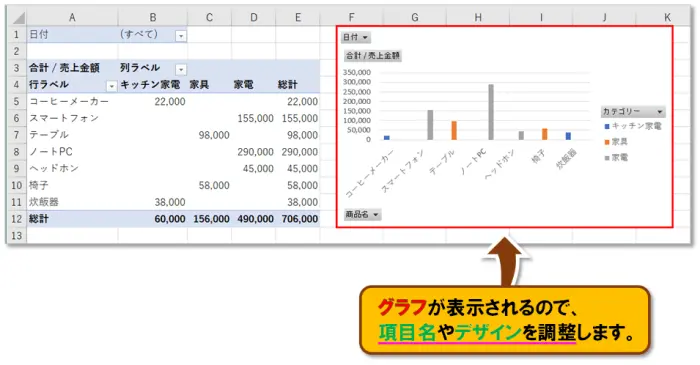Select row 12 header

(x=17, y=219)
